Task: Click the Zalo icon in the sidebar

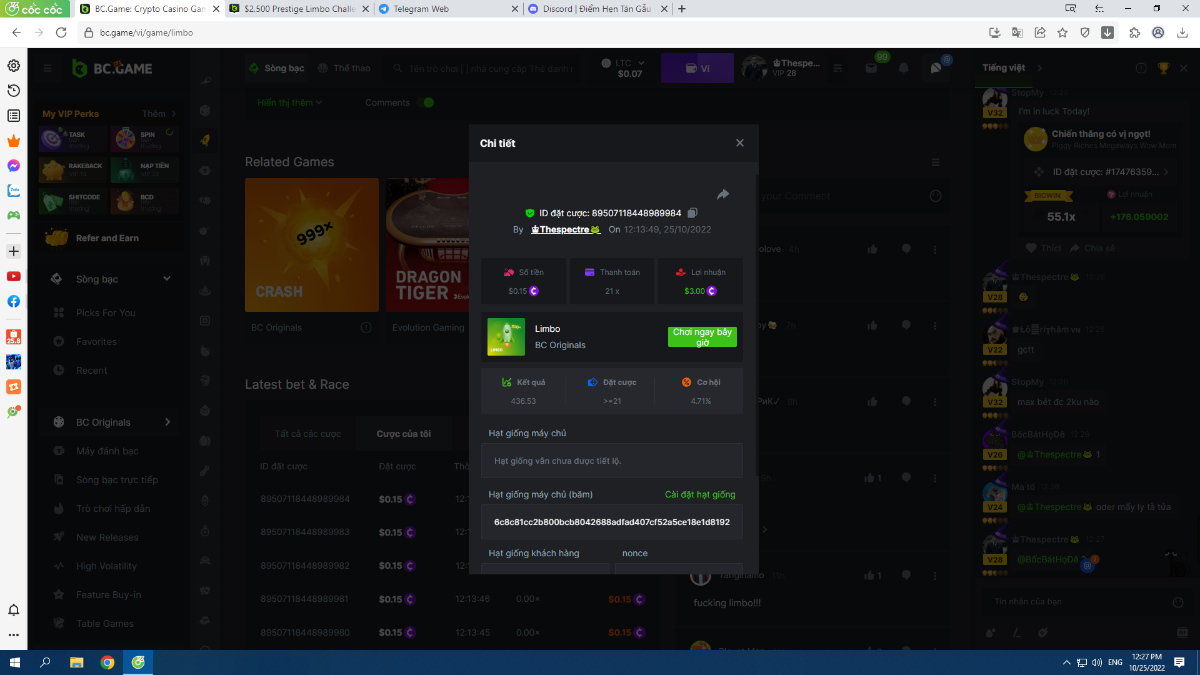Action: (x=14, y=190)
